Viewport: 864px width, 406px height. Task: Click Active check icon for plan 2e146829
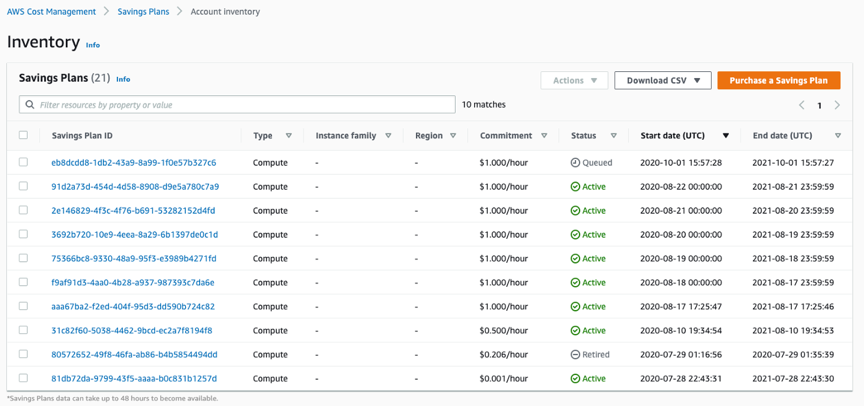point(575,211)
